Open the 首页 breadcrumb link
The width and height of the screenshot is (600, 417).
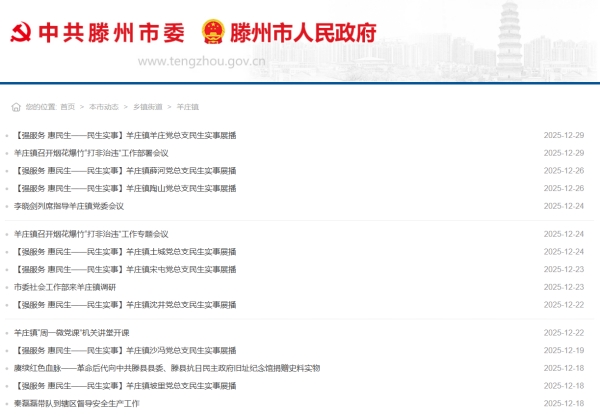point(67,106)
